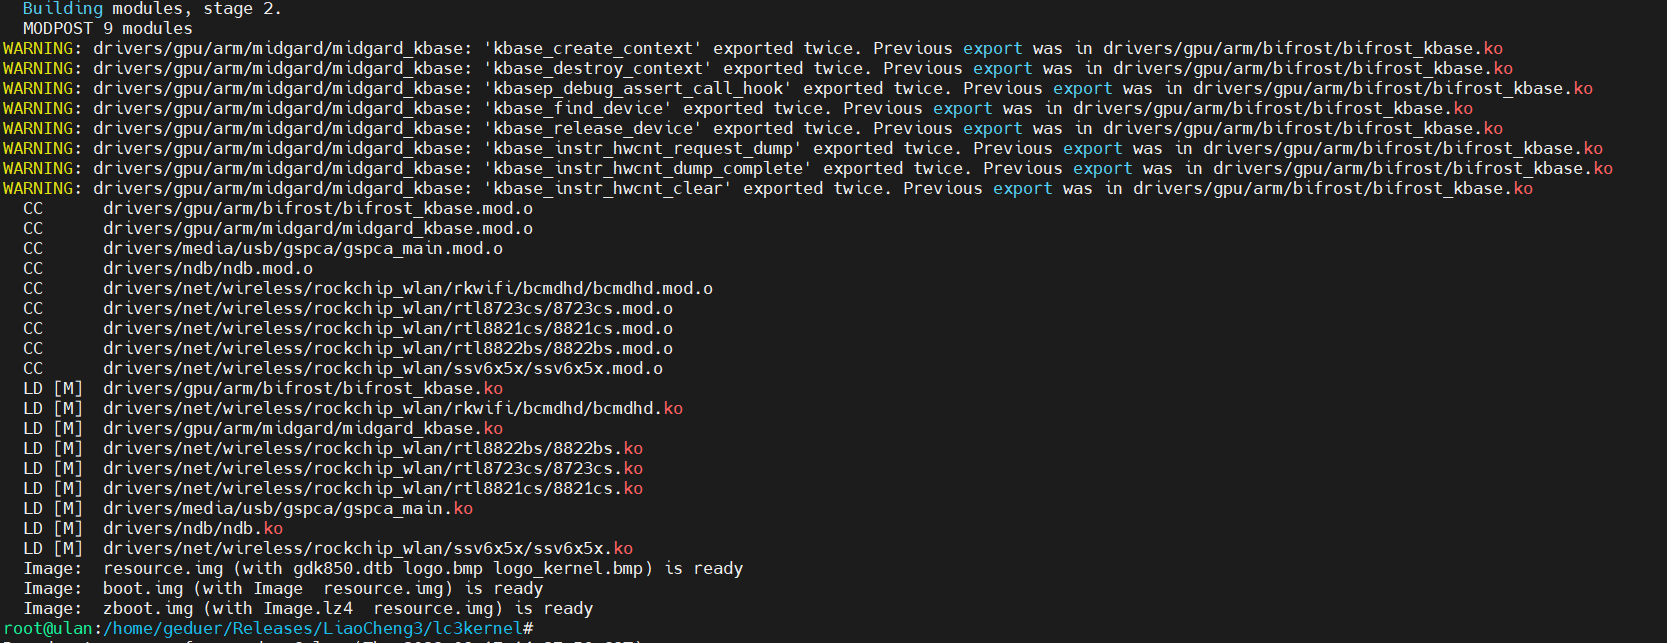Viewport: 1667px width, 643px height.
Task: Click the CC ssv6x5x.mod.o path
Action: [x=383, y=368]
